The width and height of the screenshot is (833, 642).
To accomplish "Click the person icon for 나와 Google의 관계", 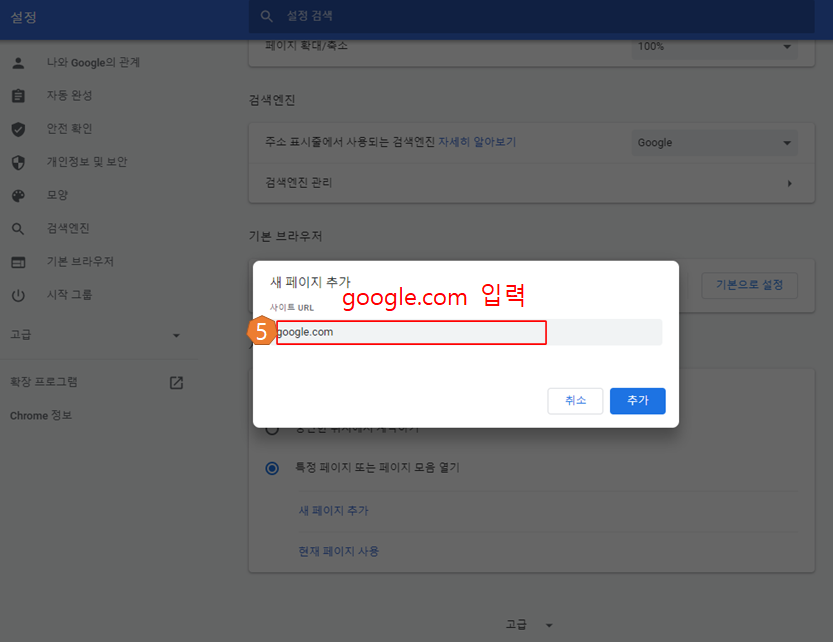I will click(18, 63).
